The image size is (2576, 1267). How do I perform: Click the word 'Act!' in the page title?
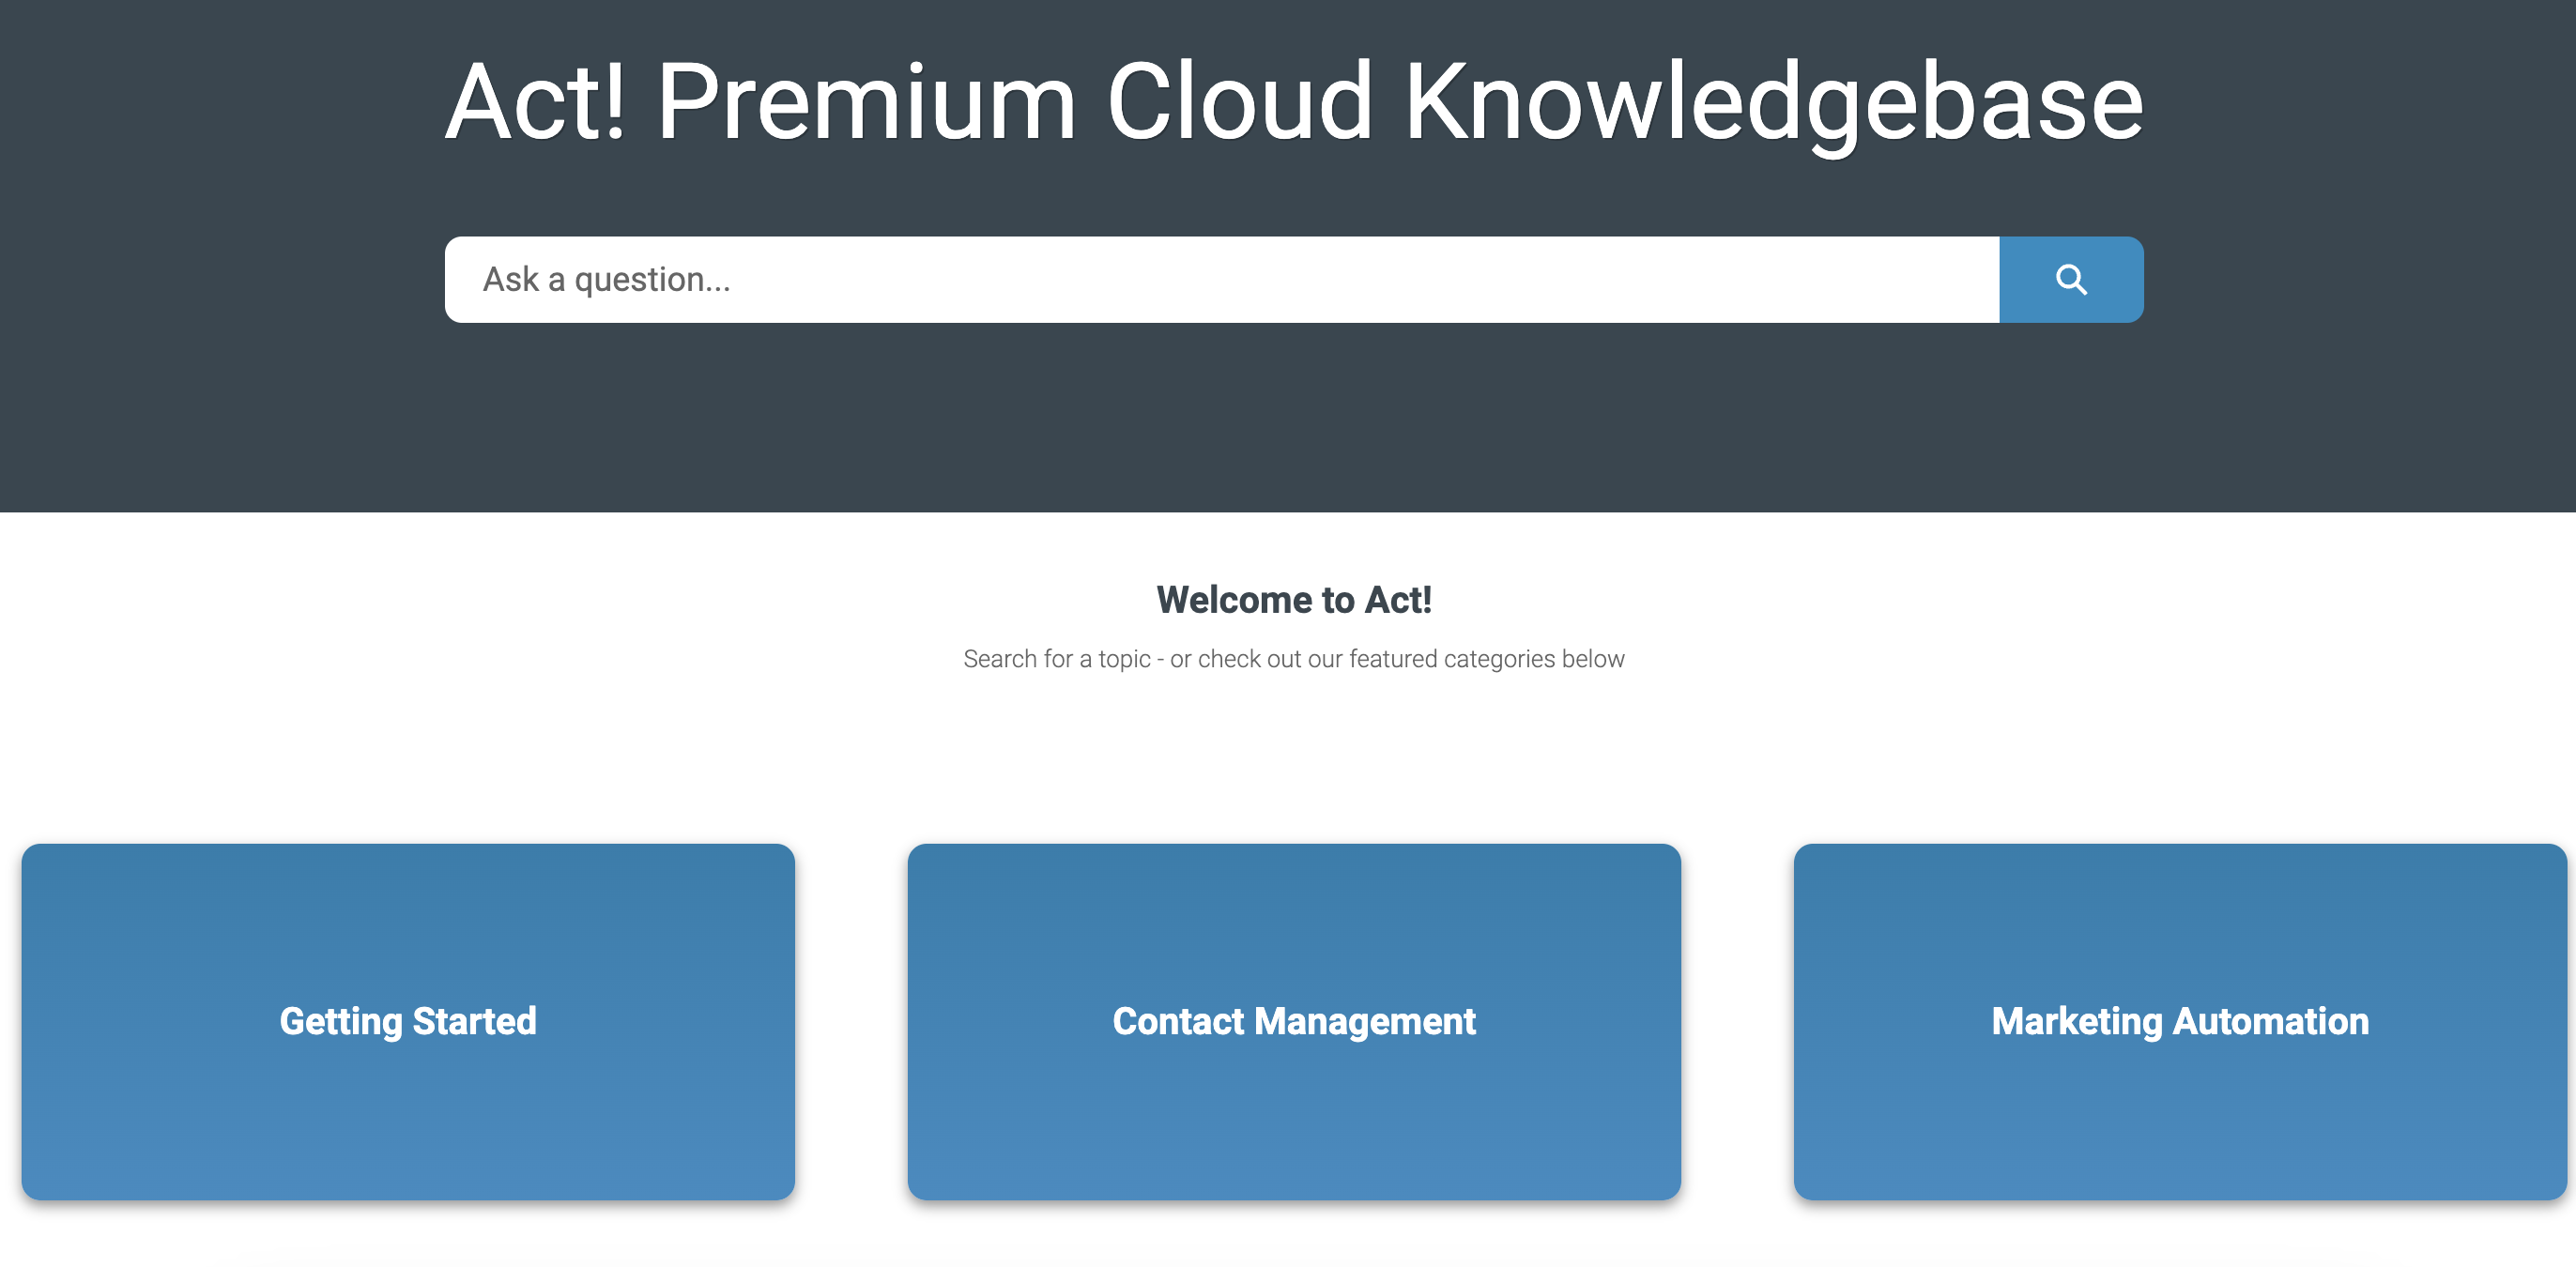[535, 102]
